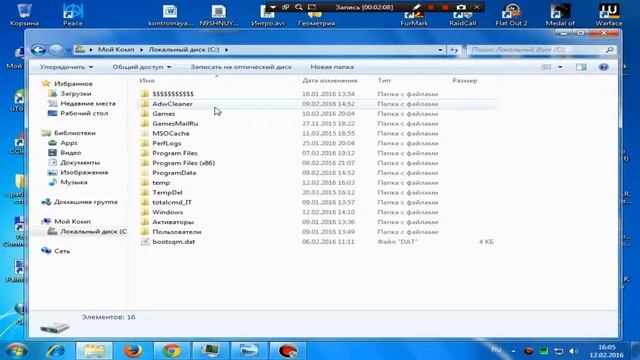Viewport: 640px width, 360px height.
Task: Select the Активаторы folder
Action: tap(173, 222)
